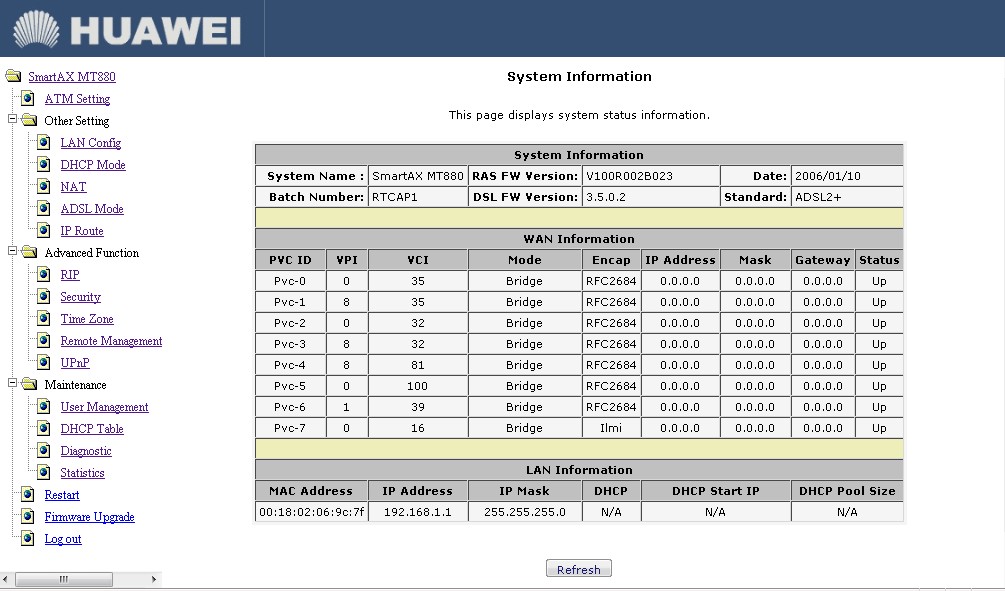The width and height of the screenshot is (1005, 591).
Task: Click the date value 2006/01/10
Action: coord(847,176)
